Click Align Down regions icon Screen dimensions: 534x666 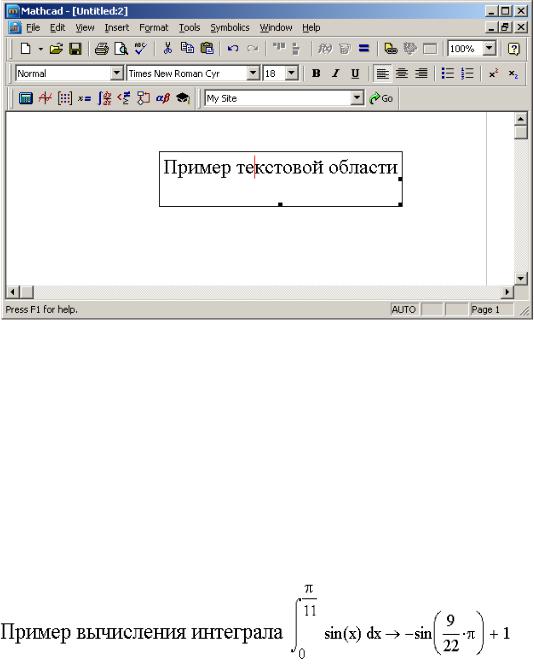click(x=296, y=48)
